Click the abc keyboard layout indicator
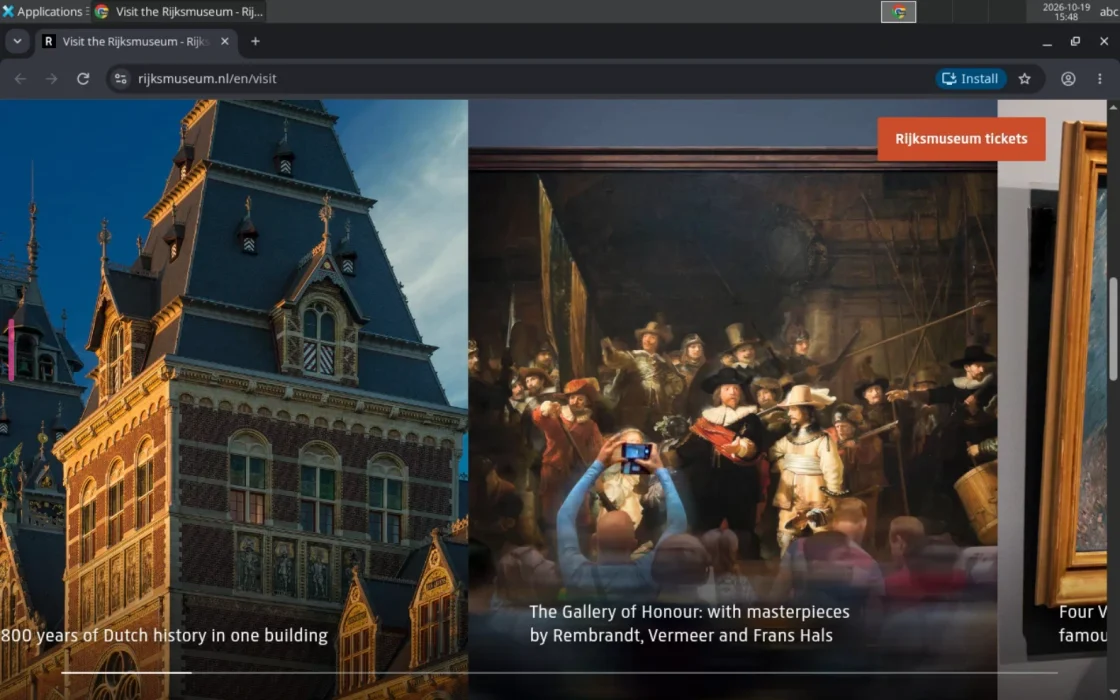This screenshot has height=700, width=1120. [1109, 11]
